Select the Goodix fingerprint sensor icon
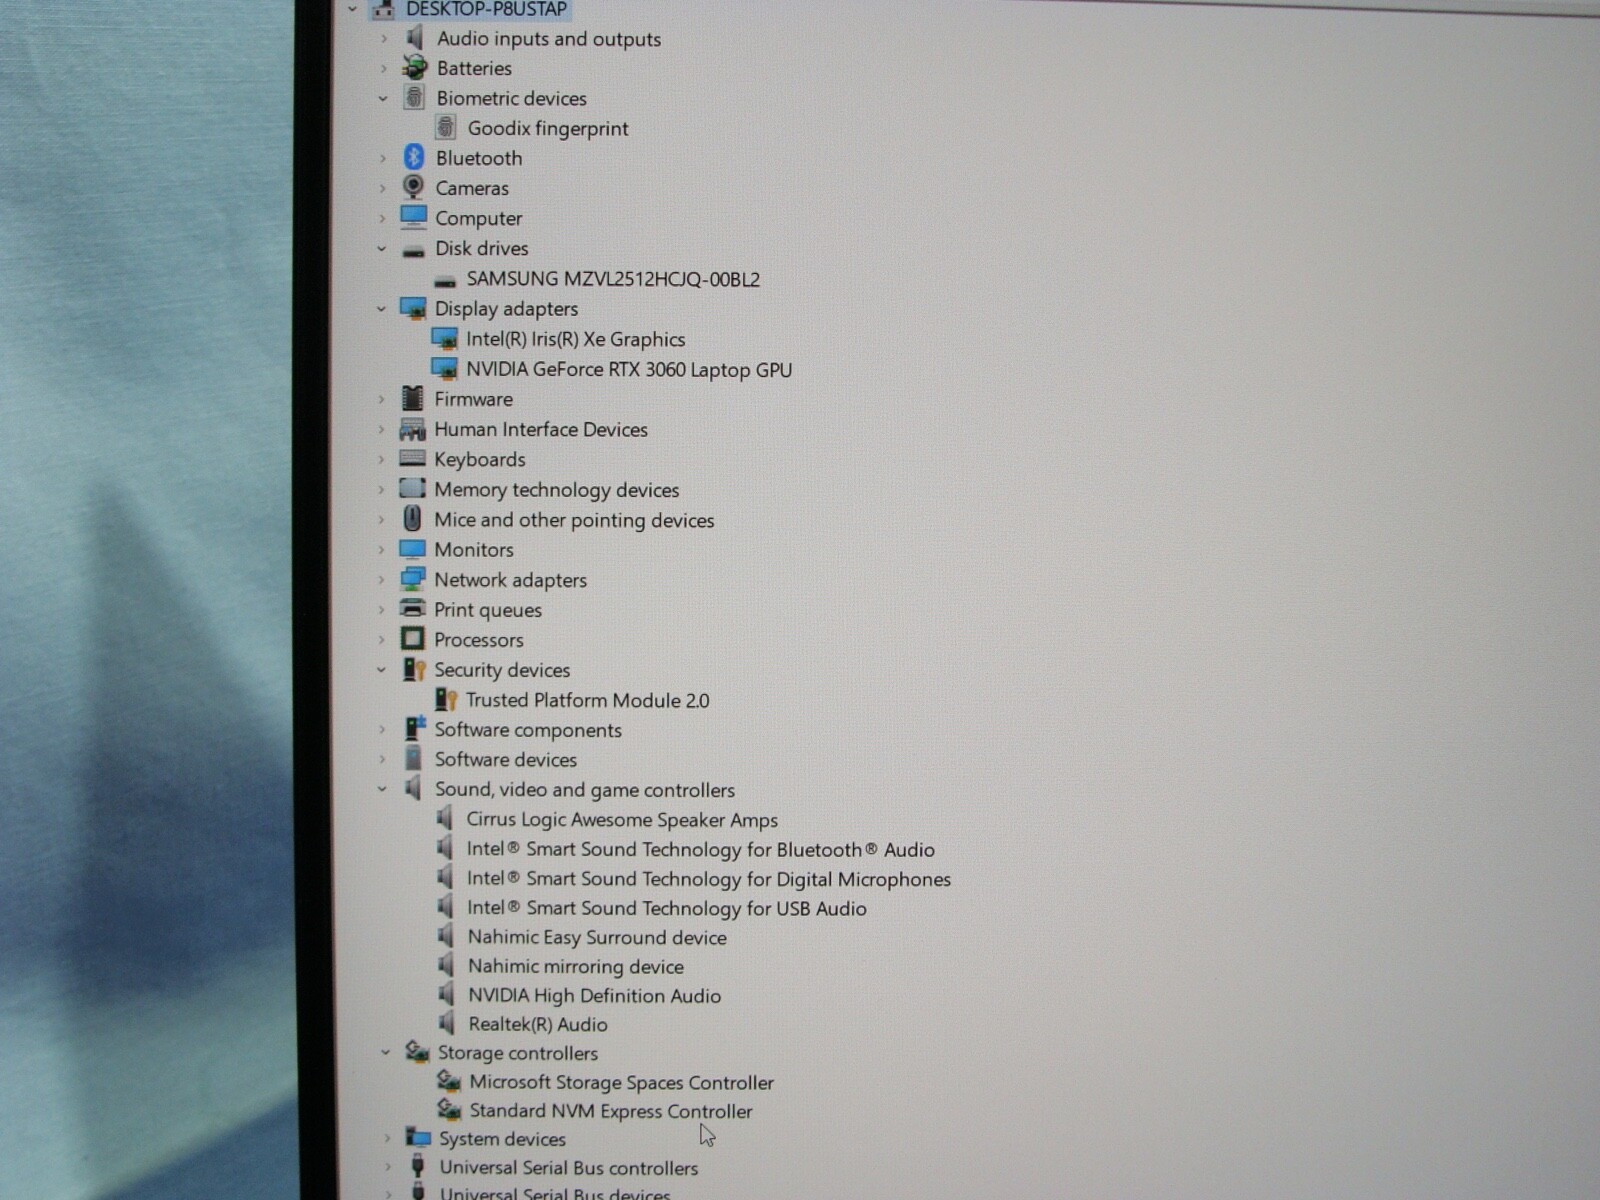 pyautogui.click(x=447, y=127)
